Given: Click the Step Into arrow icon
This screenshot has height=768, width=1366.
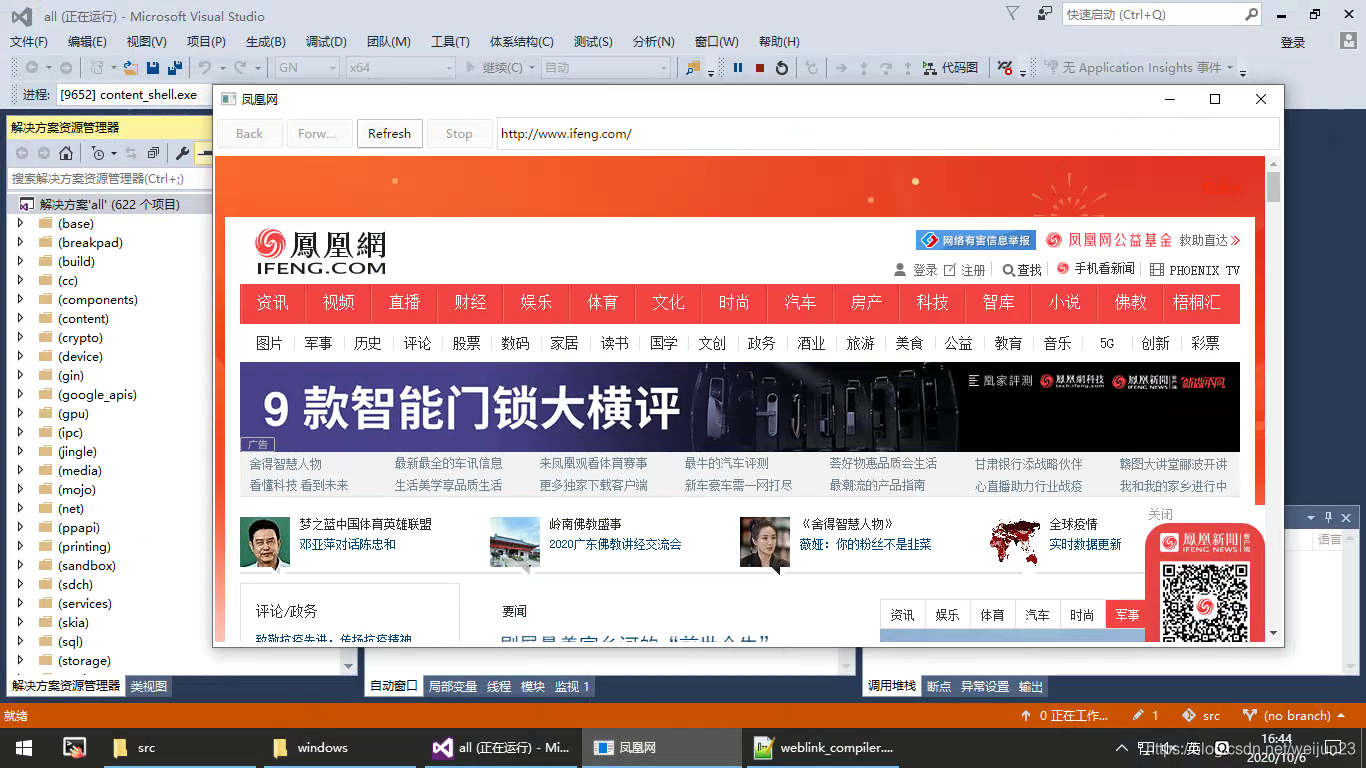Looking at the screenshot, I should tap(864, 68).
